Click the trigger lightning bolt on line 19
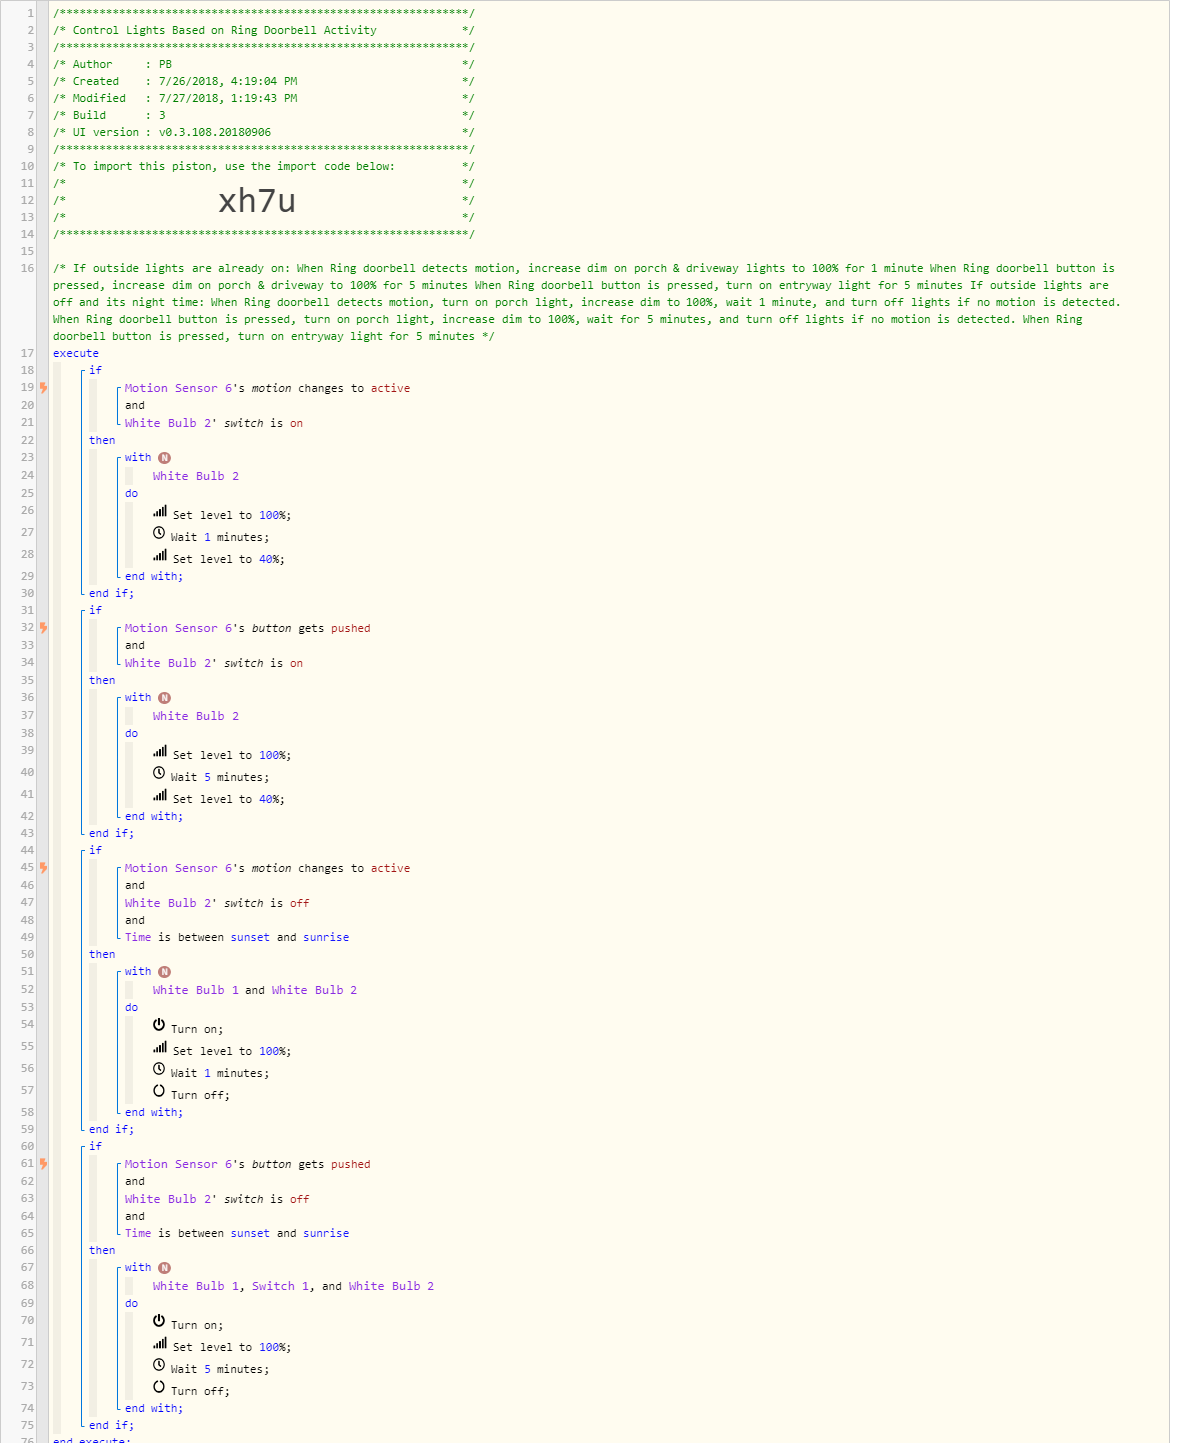Image resolution: width=1178 pixels, height=1443 pixels. pos(43,387)
